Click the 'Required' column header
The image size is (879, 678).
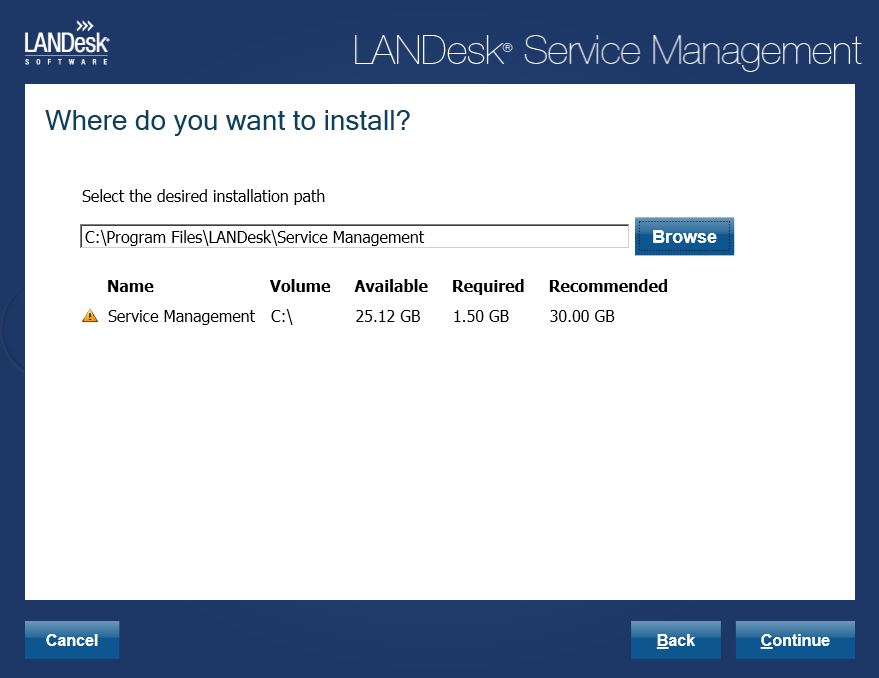coord(488,286)
